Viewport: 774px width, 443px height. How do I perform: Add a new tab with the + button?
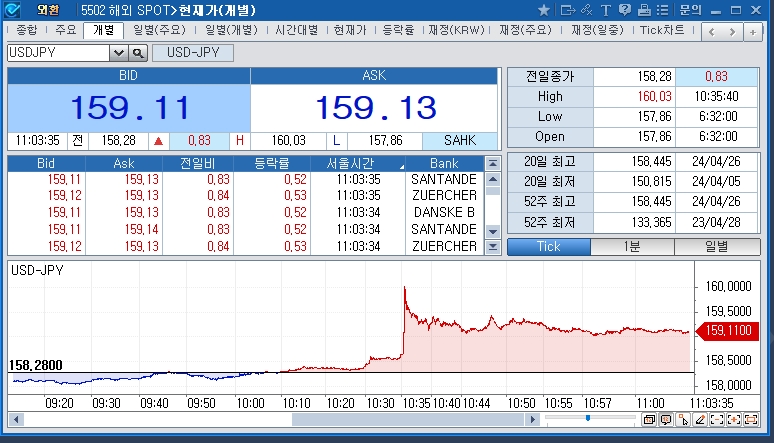click(753, 32)
